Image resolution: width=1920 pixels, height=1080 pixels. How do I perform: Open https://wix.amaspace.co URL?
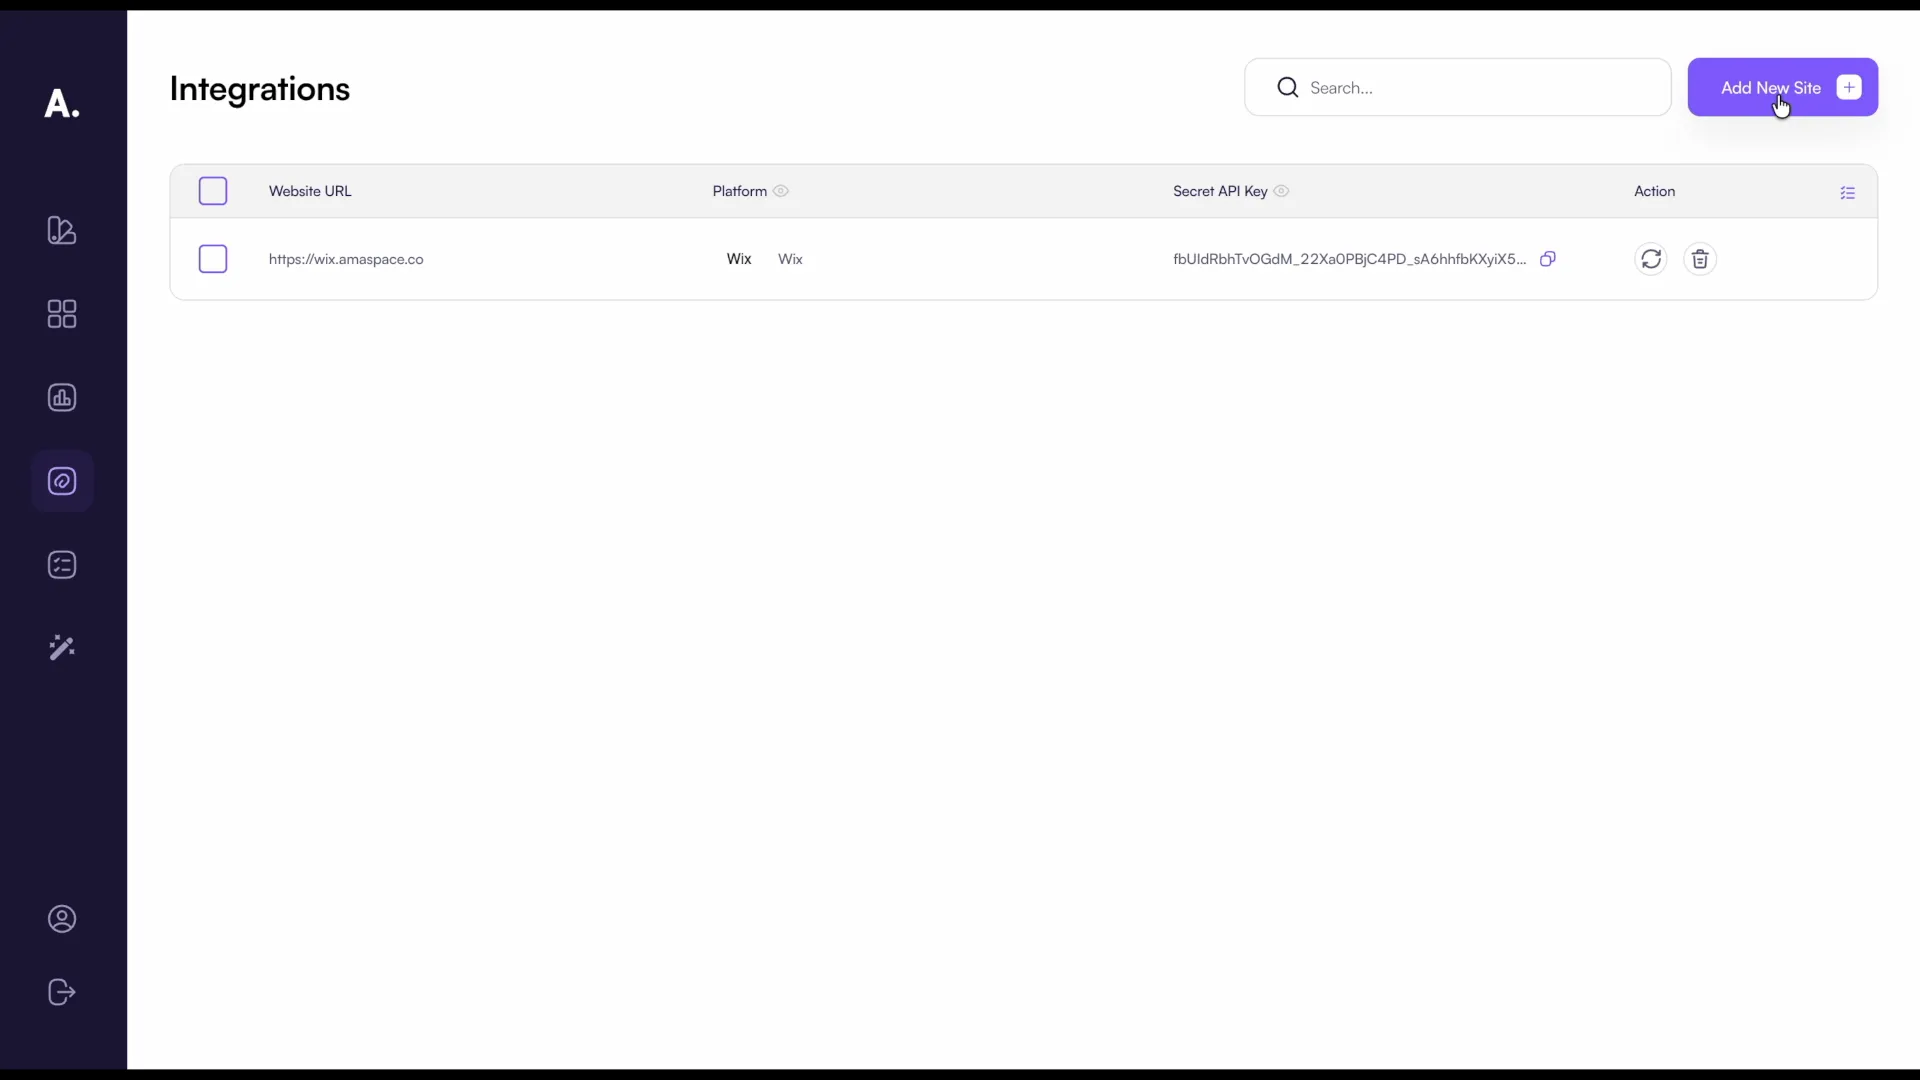point(346,259)
